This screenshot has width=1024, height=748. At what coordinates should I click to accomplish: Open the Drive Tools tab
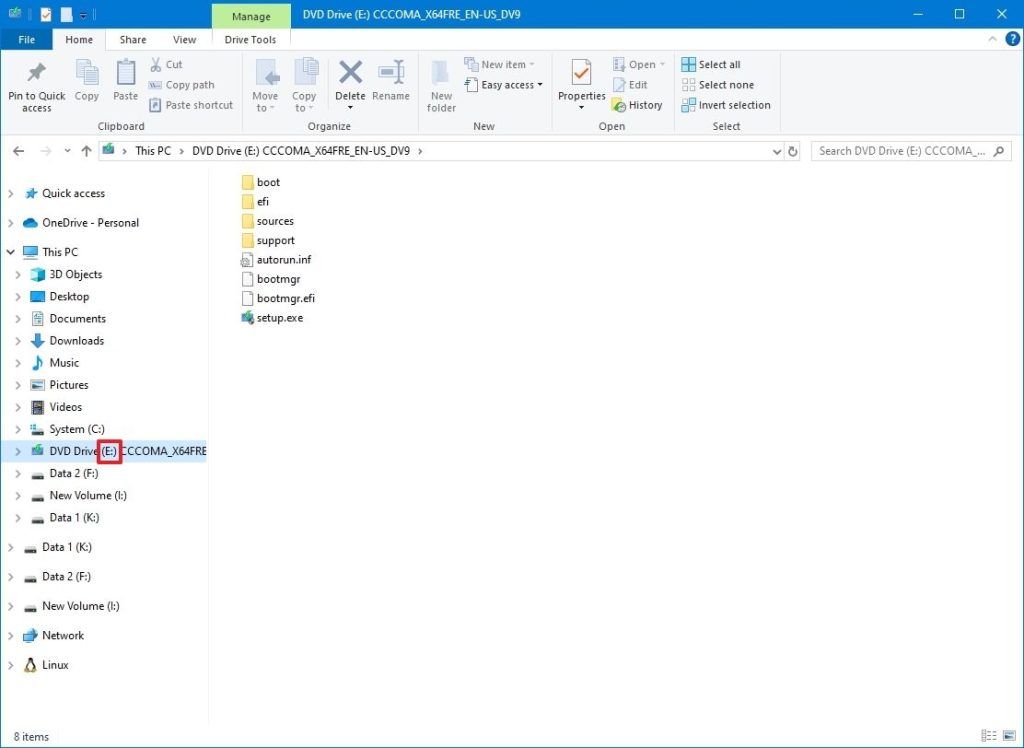pyautogui.click(x=250, y=39)
